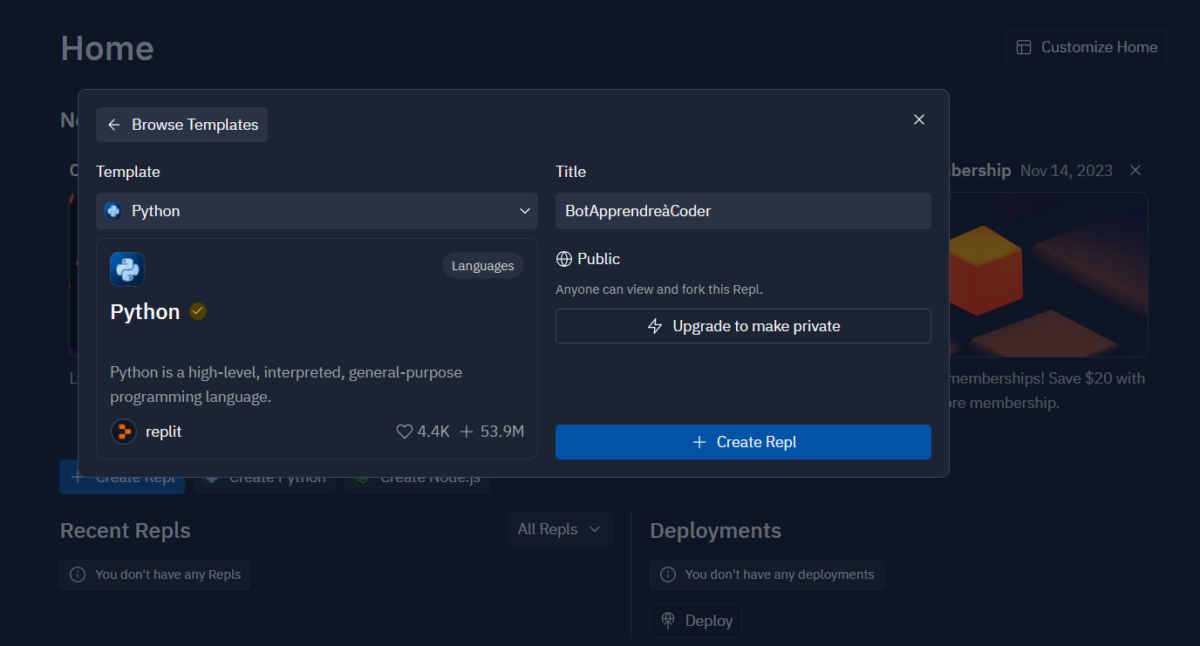1200x646 pixels.
Task: Click the replit author avatar icon
Action: tap(123, 432)
